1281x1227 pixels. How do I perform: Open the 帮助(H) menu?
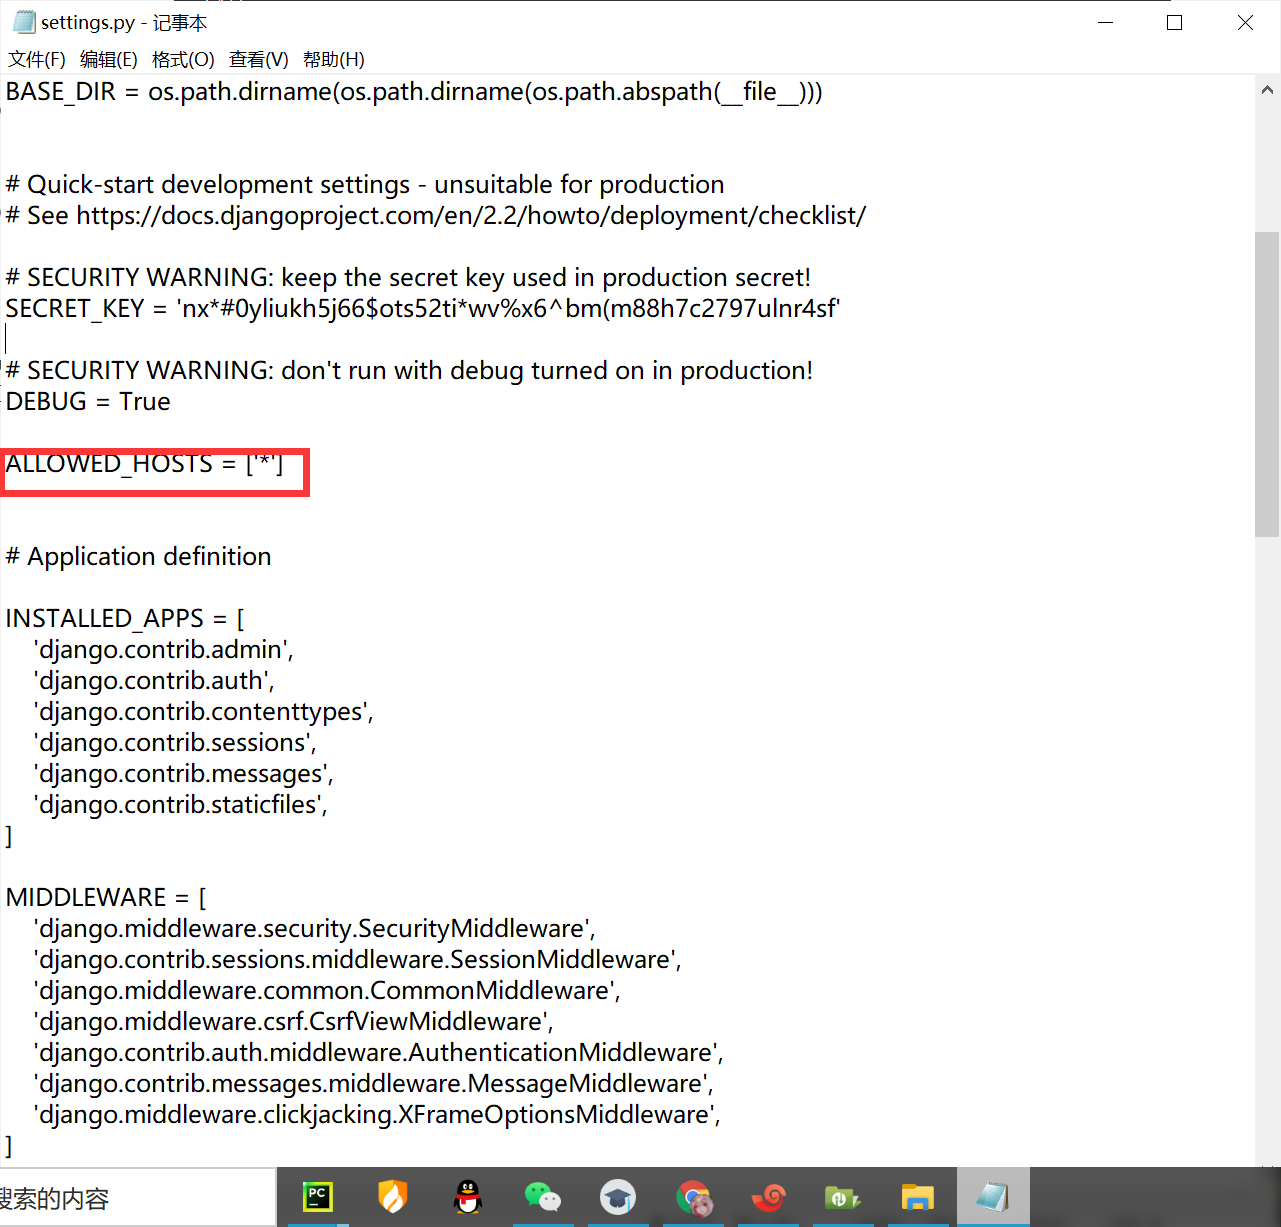(x=334, y=60)
